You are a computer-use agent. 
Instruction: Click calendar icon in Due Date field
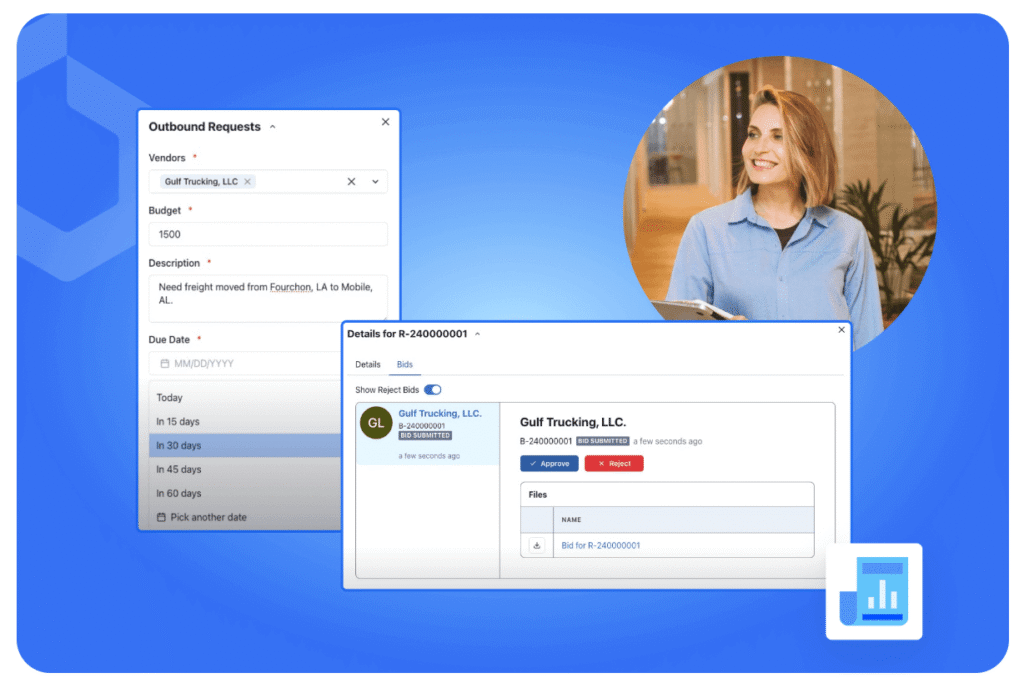(165, 364)
